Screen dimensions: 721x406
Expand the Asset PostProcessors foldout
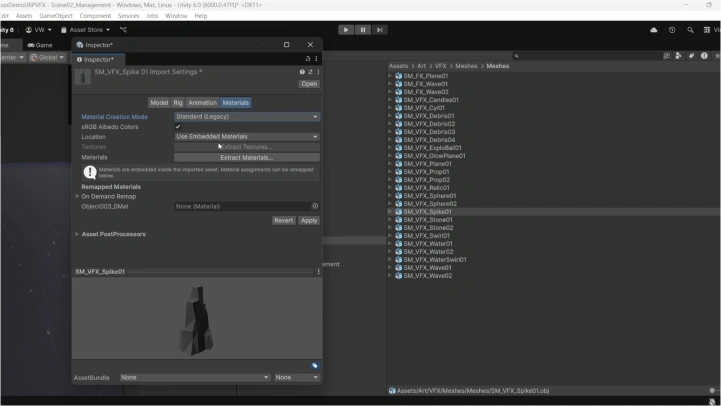77,234
